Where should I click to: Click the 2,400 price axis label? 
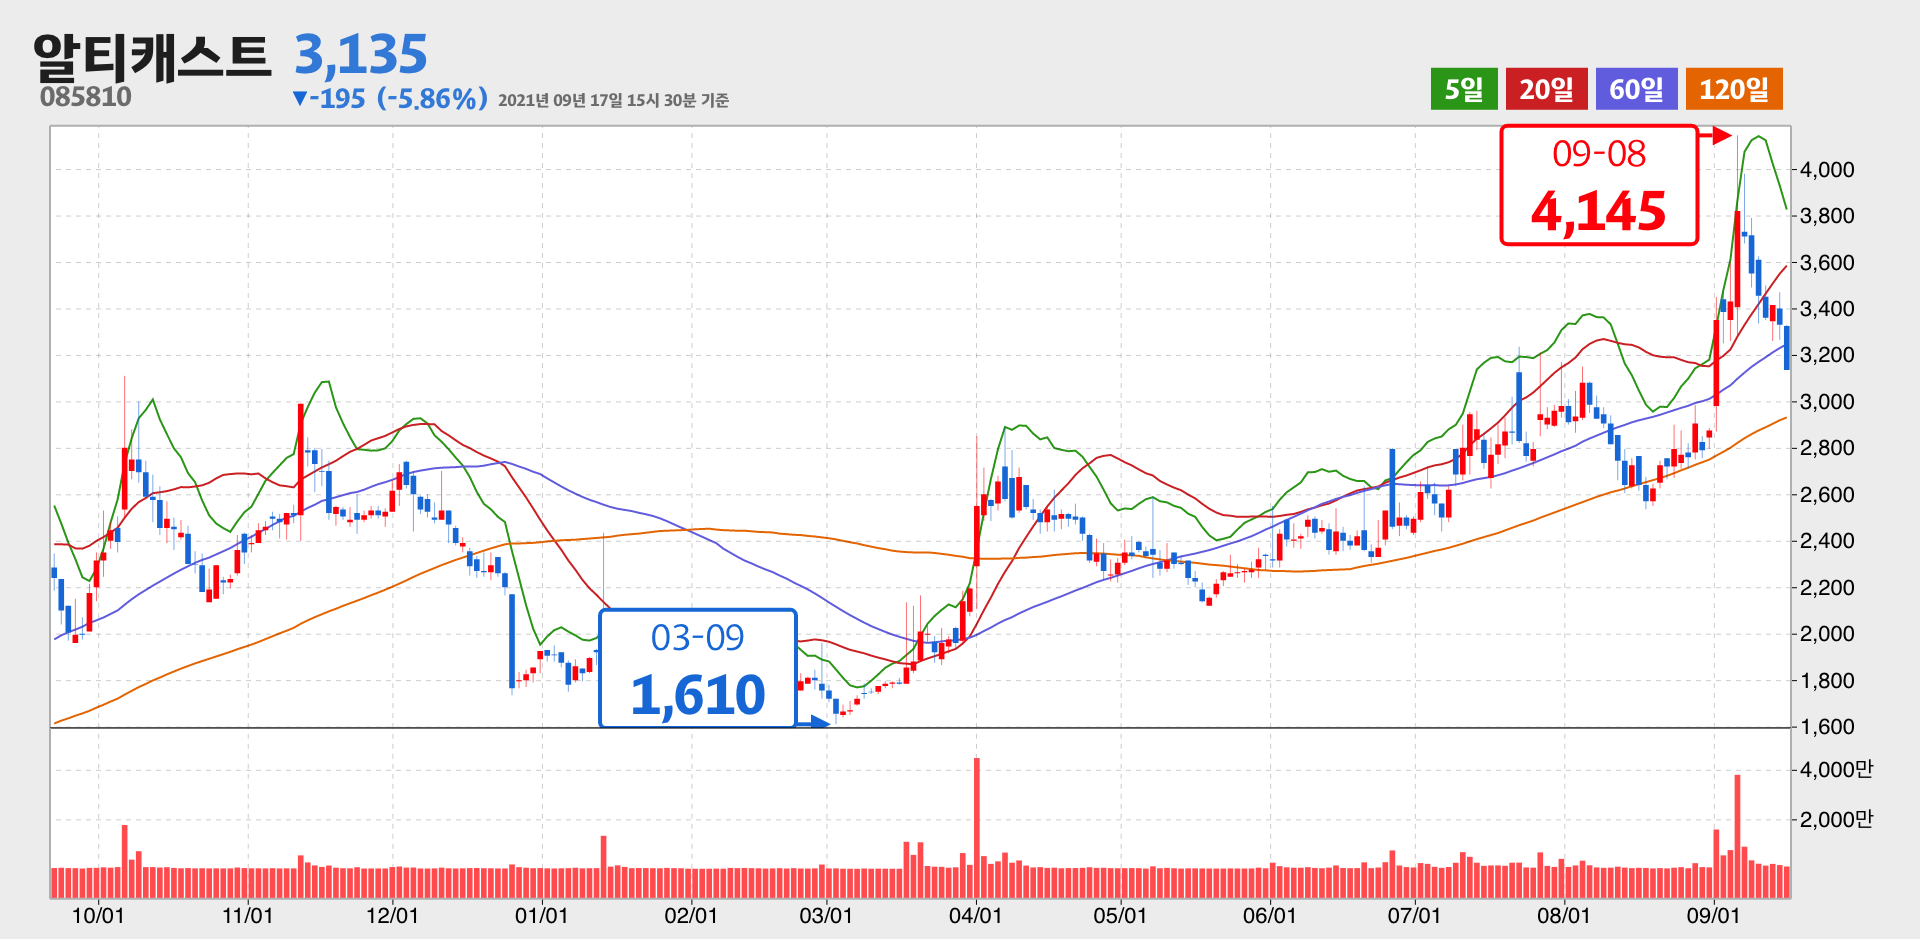point(1827,540)
